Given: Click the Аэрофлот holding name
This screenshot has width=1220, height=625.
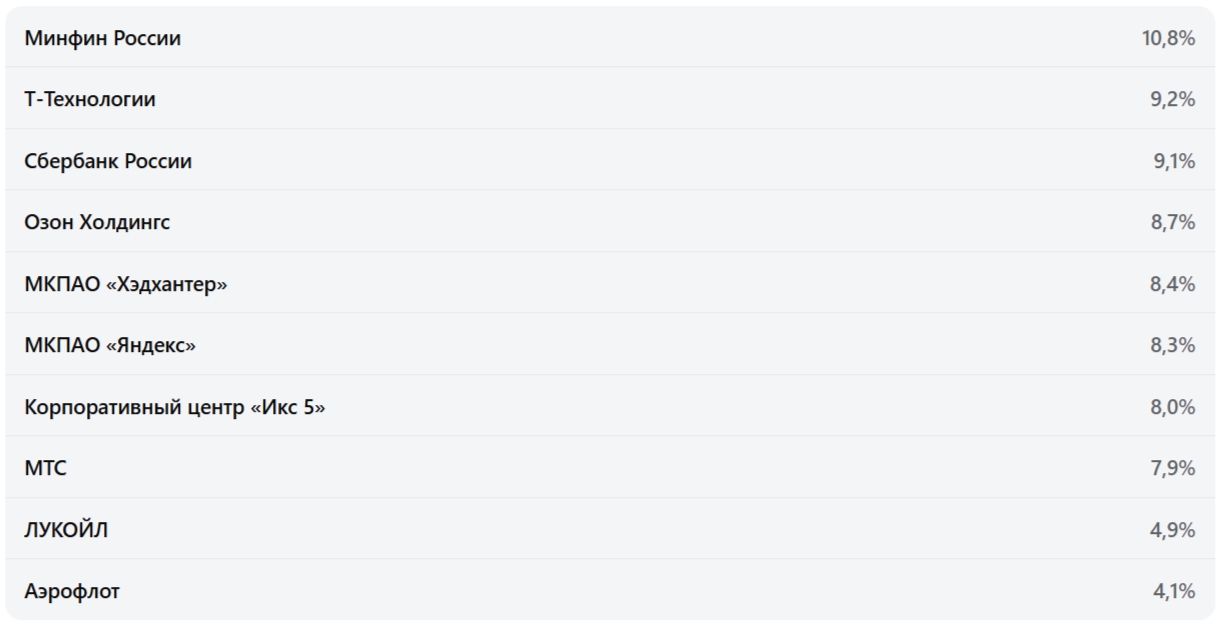Looking at the screenshot, I should coord(72,591).
